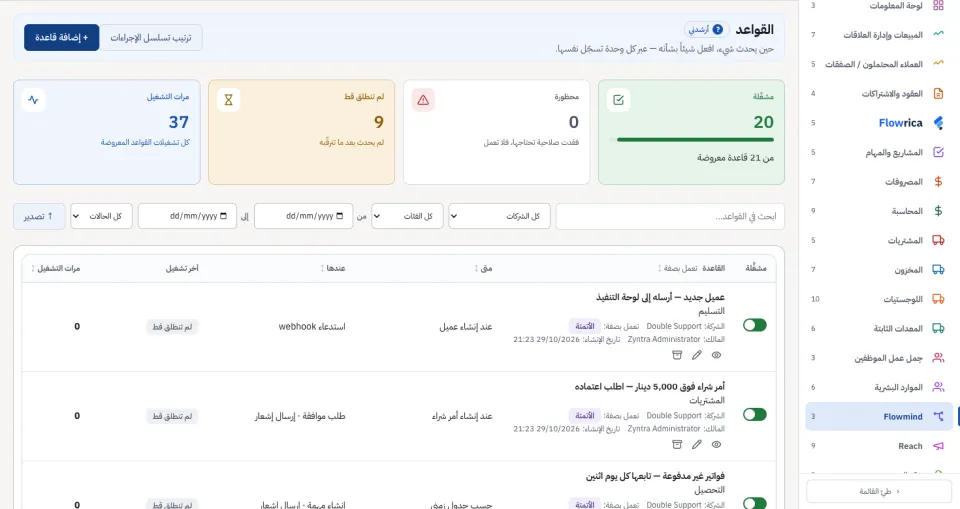This screenshot has width=960, height=509.
Task: Click the تصدير export button
Action: pyautogui.click(x=39, y=216)
